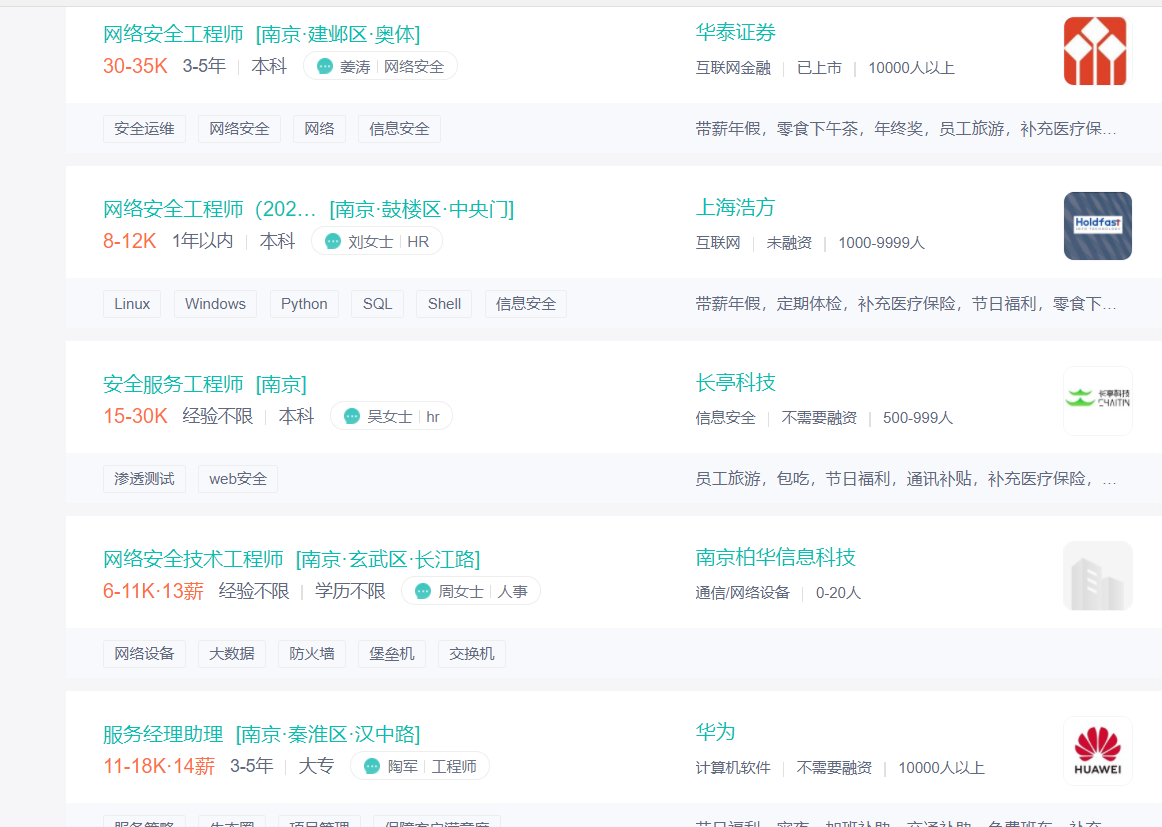Click 信息安全 tag in the 华泰证券 row

399,129
